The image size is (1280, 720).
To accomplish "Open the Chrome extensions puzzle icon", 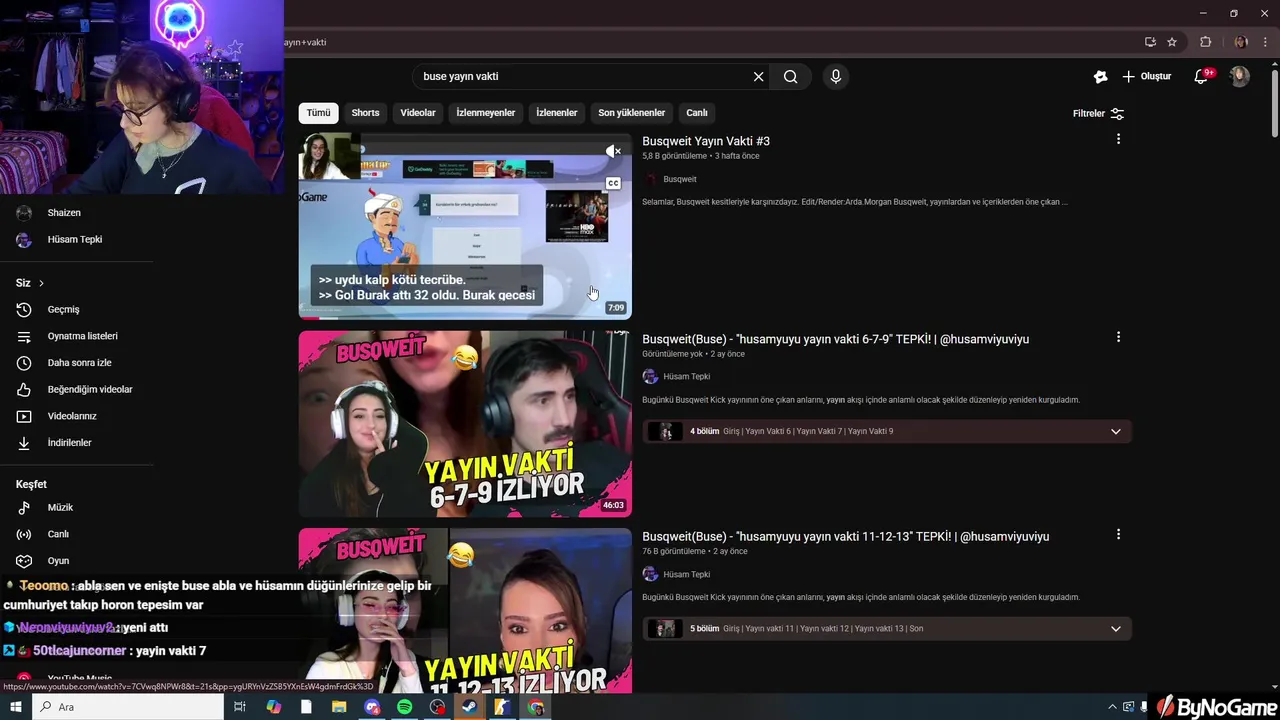I will click(1205, 42).
